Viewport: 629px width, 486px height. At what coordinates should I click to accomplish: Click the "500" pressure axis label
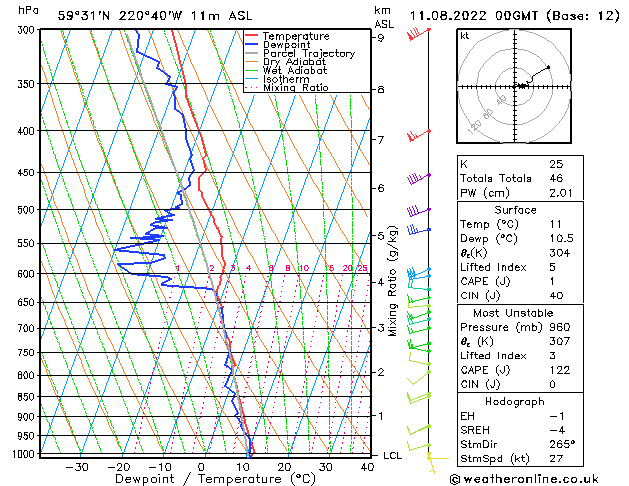point(28,210)
